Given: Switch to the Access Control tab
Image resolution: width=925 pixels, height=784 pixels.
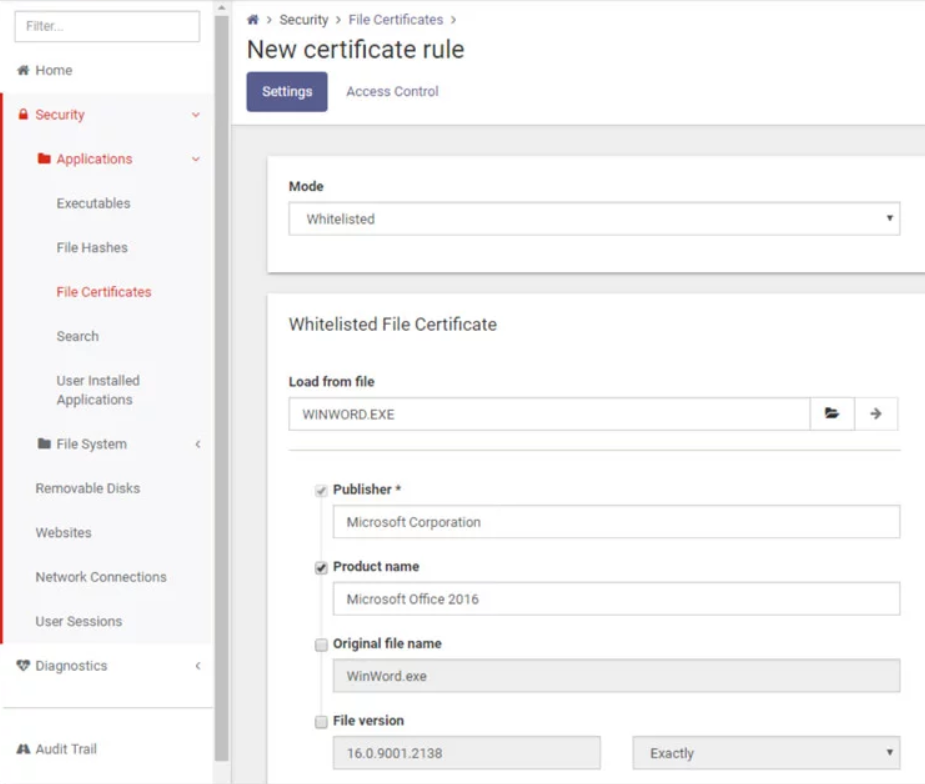Looking at the screenshot, I should 392,91.
